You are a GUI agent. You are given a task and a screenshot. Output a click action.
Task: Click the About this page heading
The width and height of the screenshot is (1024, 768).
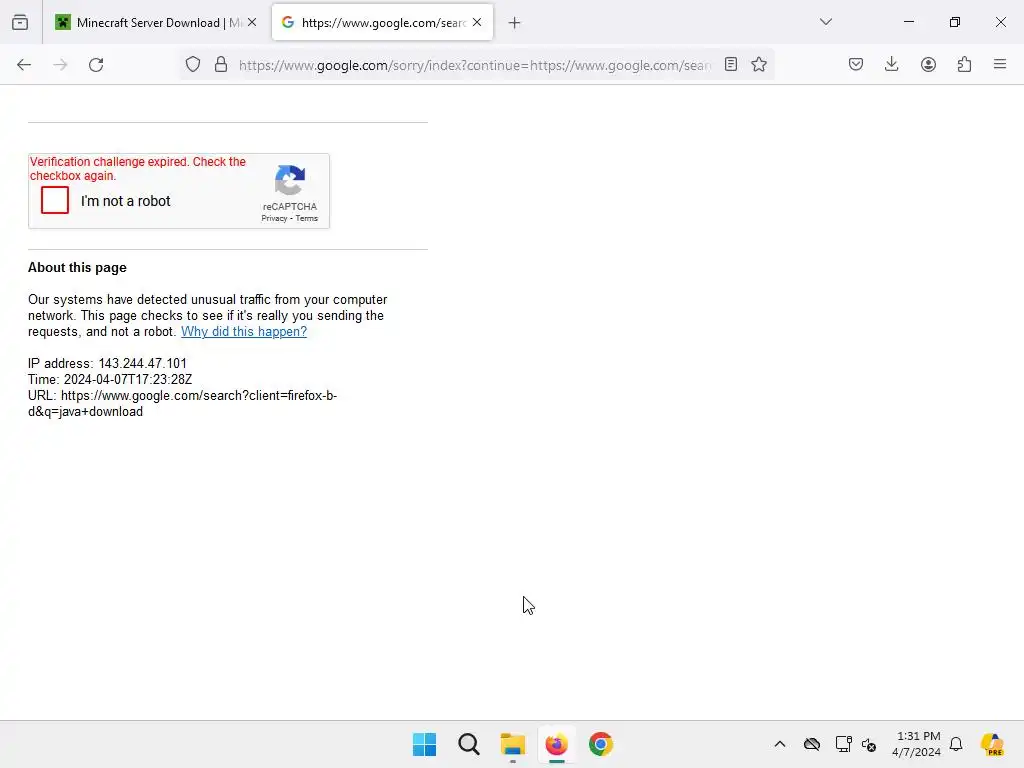point(77,267)
